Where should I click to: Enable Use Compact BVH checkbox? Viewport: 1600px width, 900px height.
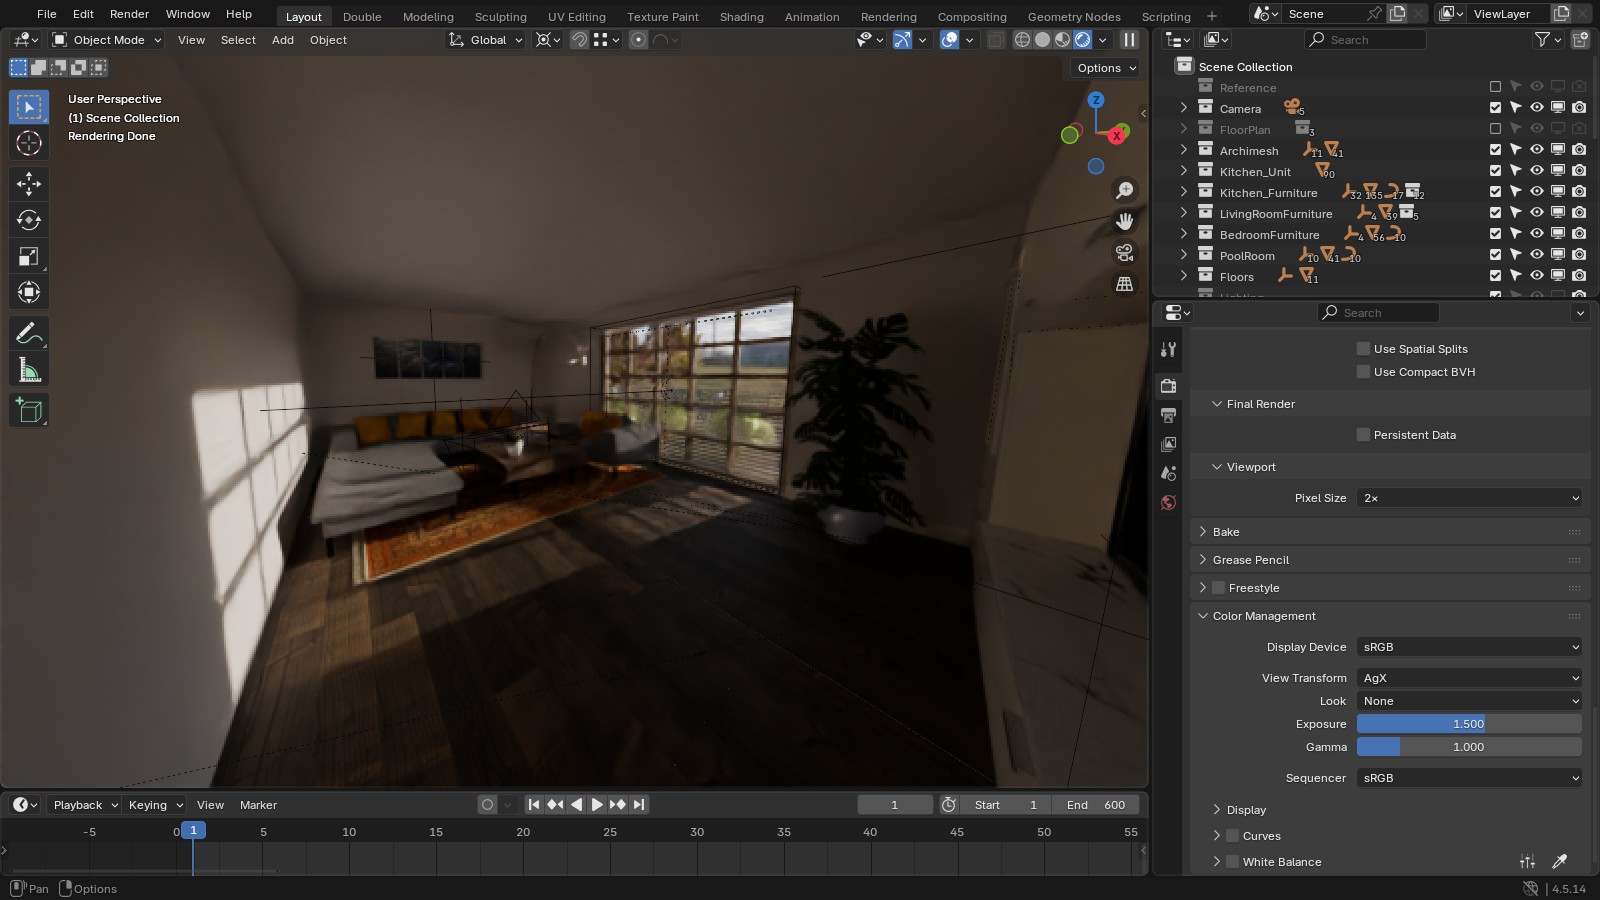coord(1363,372)
